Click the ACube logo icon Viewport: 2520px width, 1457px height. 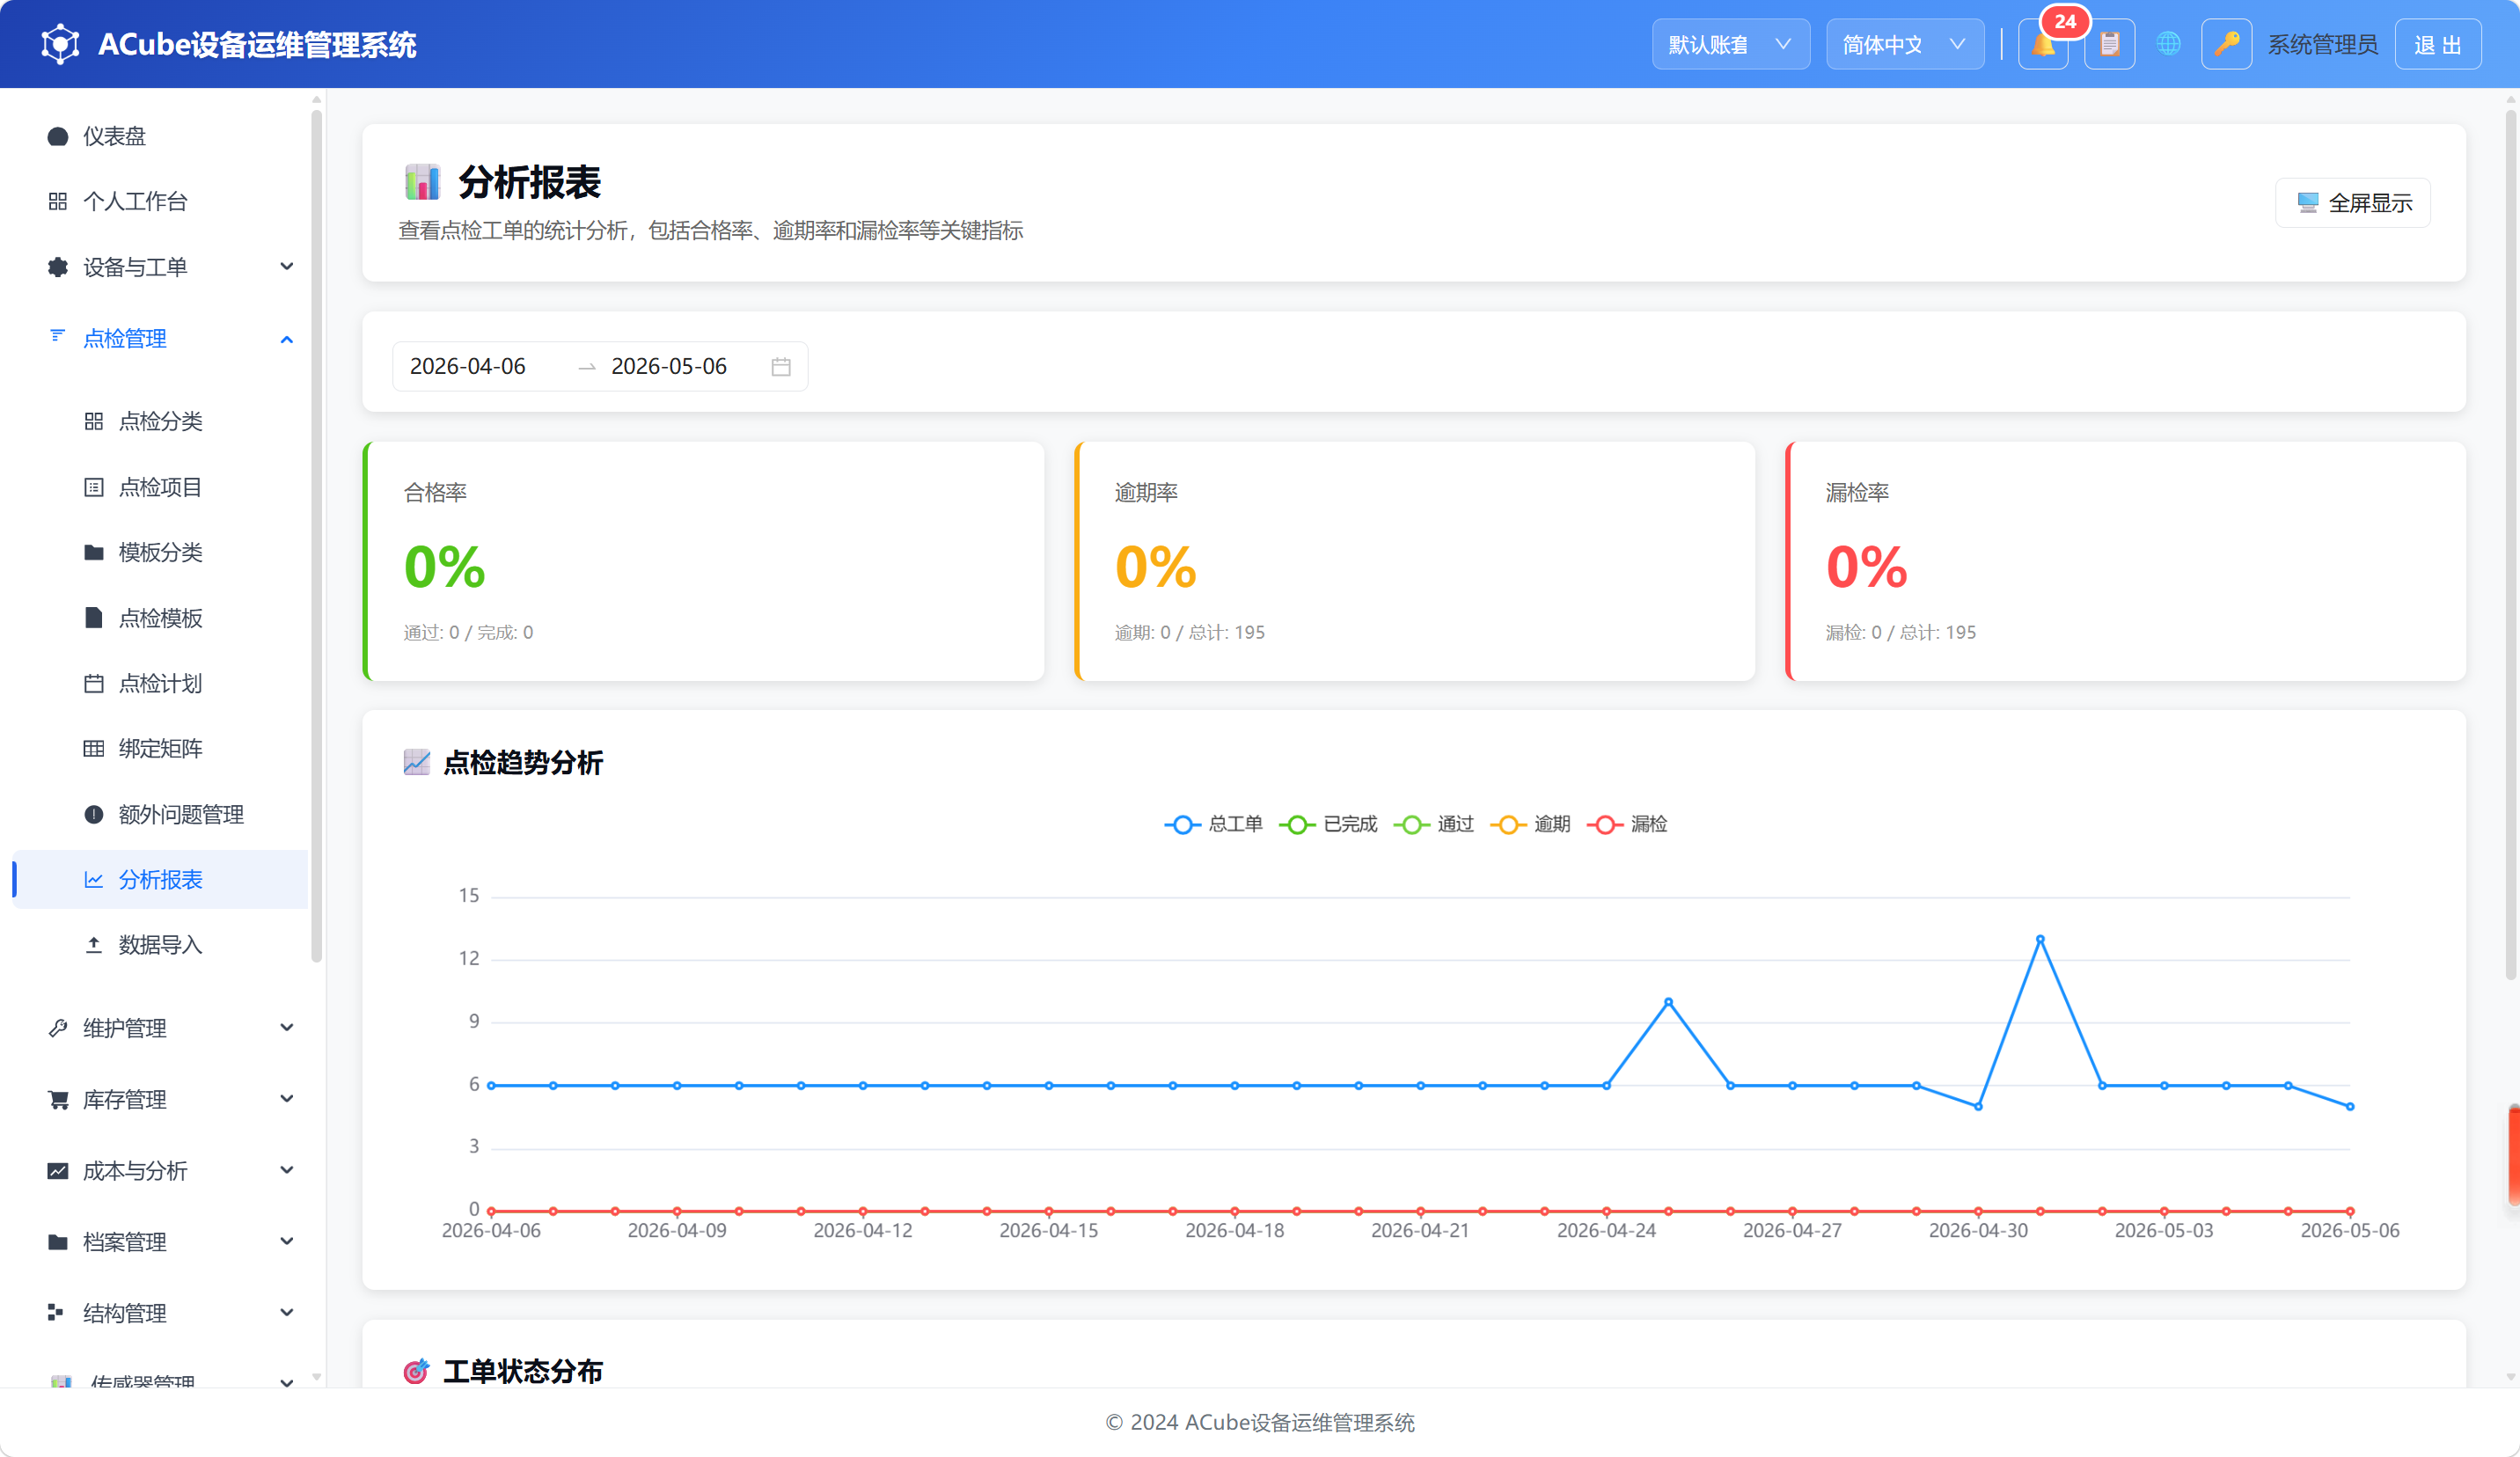60,45
